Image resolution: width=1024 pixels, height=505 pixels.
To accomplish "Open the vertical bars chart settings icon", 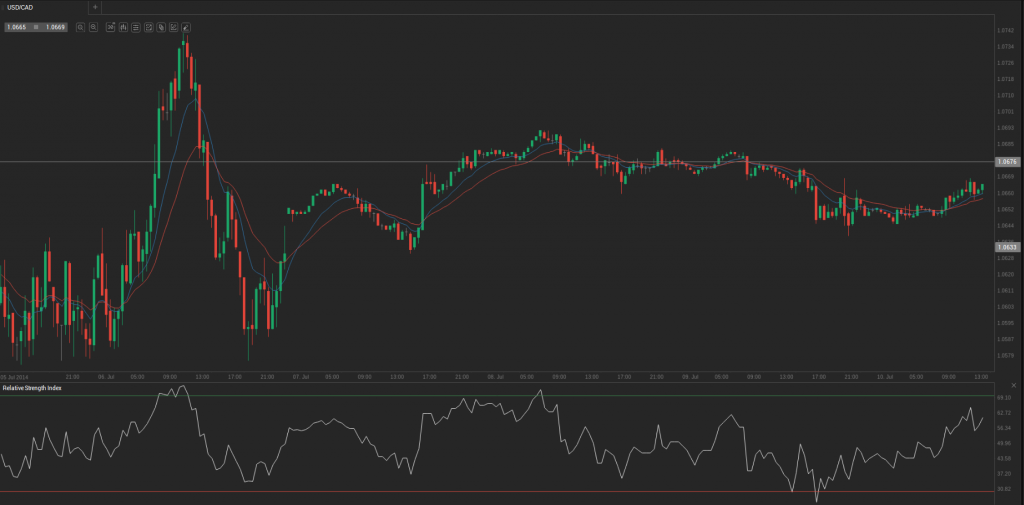I will pyautogui.click(x=123, y=27).
